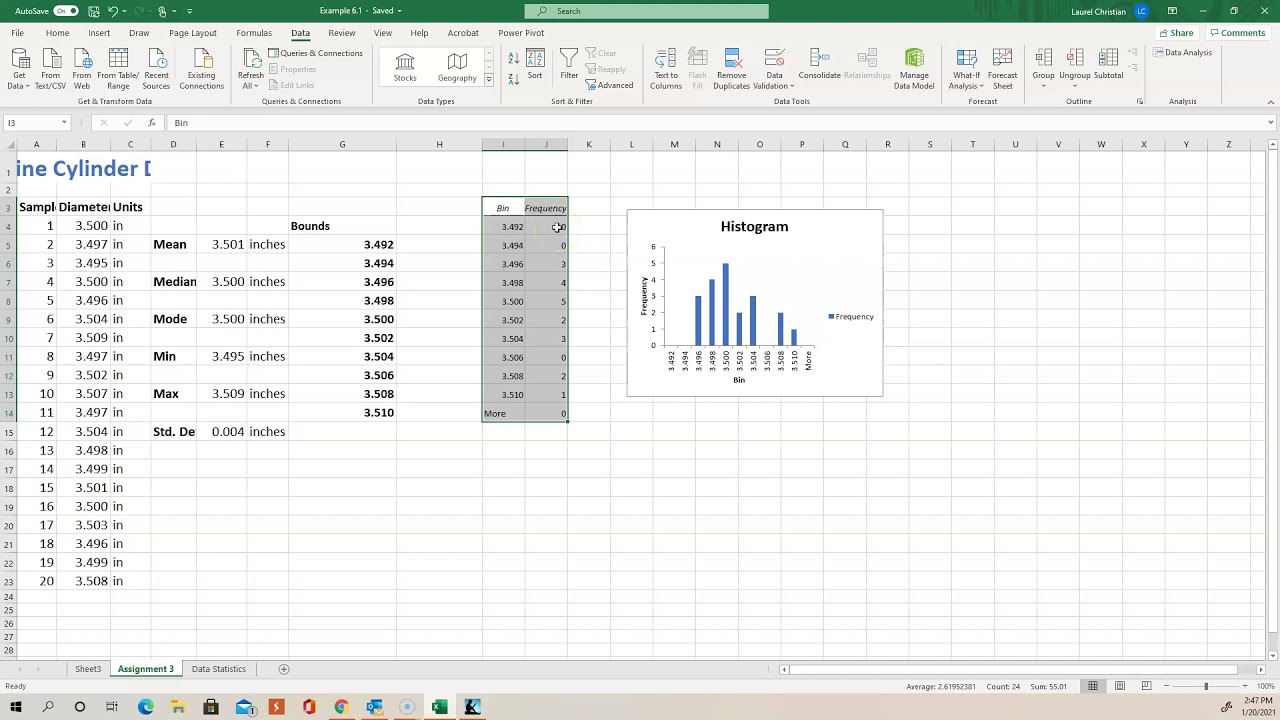Select the Data Statistics sheet tab

pyautogui.click(x=218, y=669)
